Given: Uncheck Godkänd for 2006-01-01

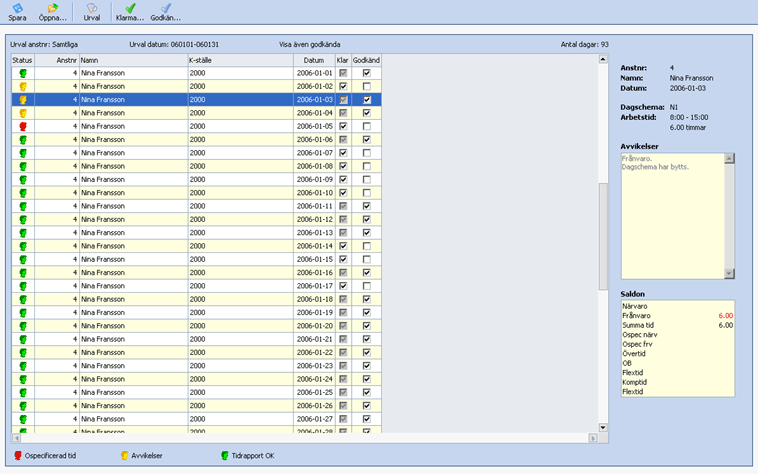Looking at the screenshot, I should tap(366, 73).
